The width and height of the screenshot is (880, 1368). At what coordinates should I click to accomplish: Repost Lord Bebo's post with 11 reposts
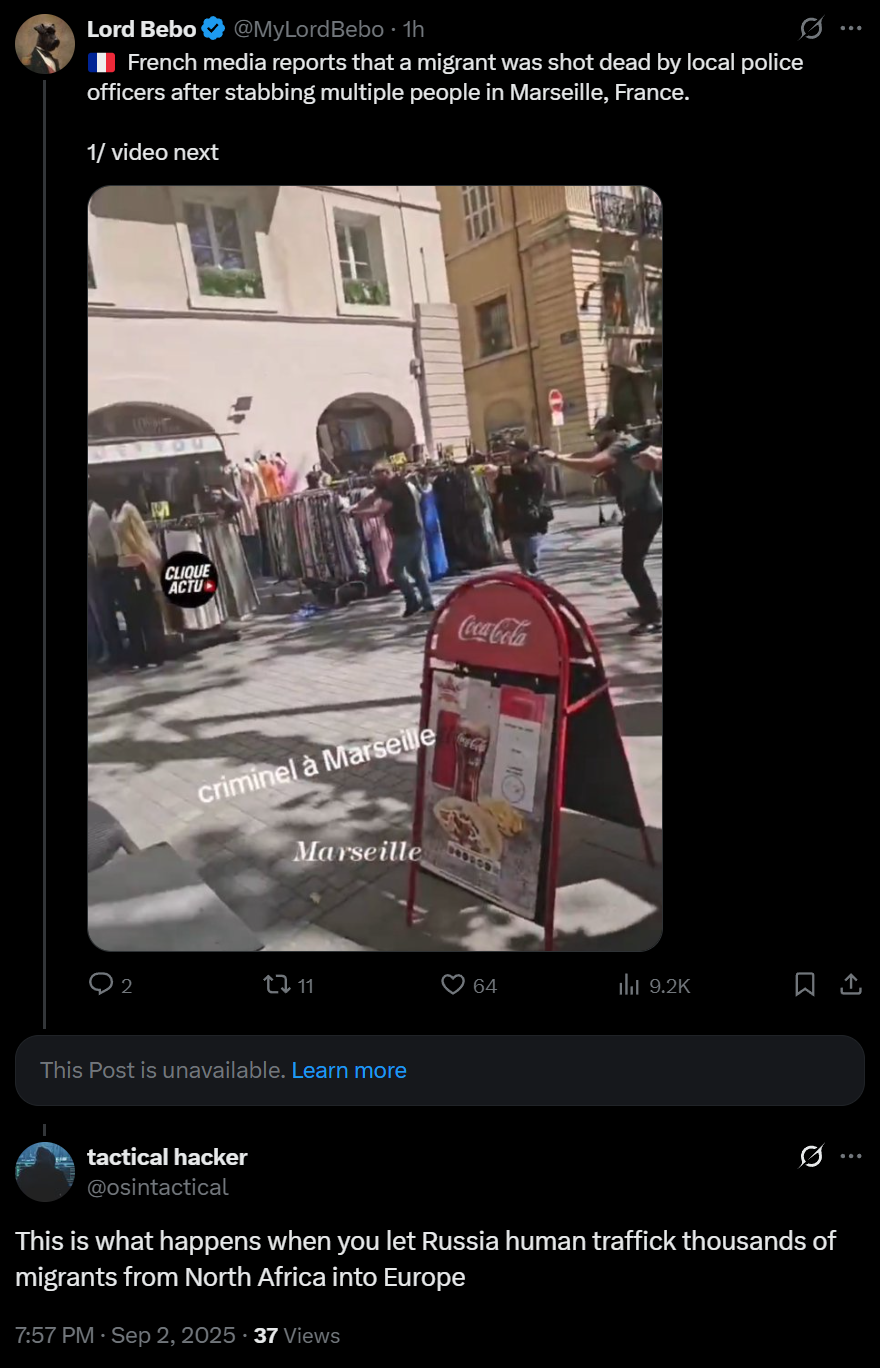[288, 985]
